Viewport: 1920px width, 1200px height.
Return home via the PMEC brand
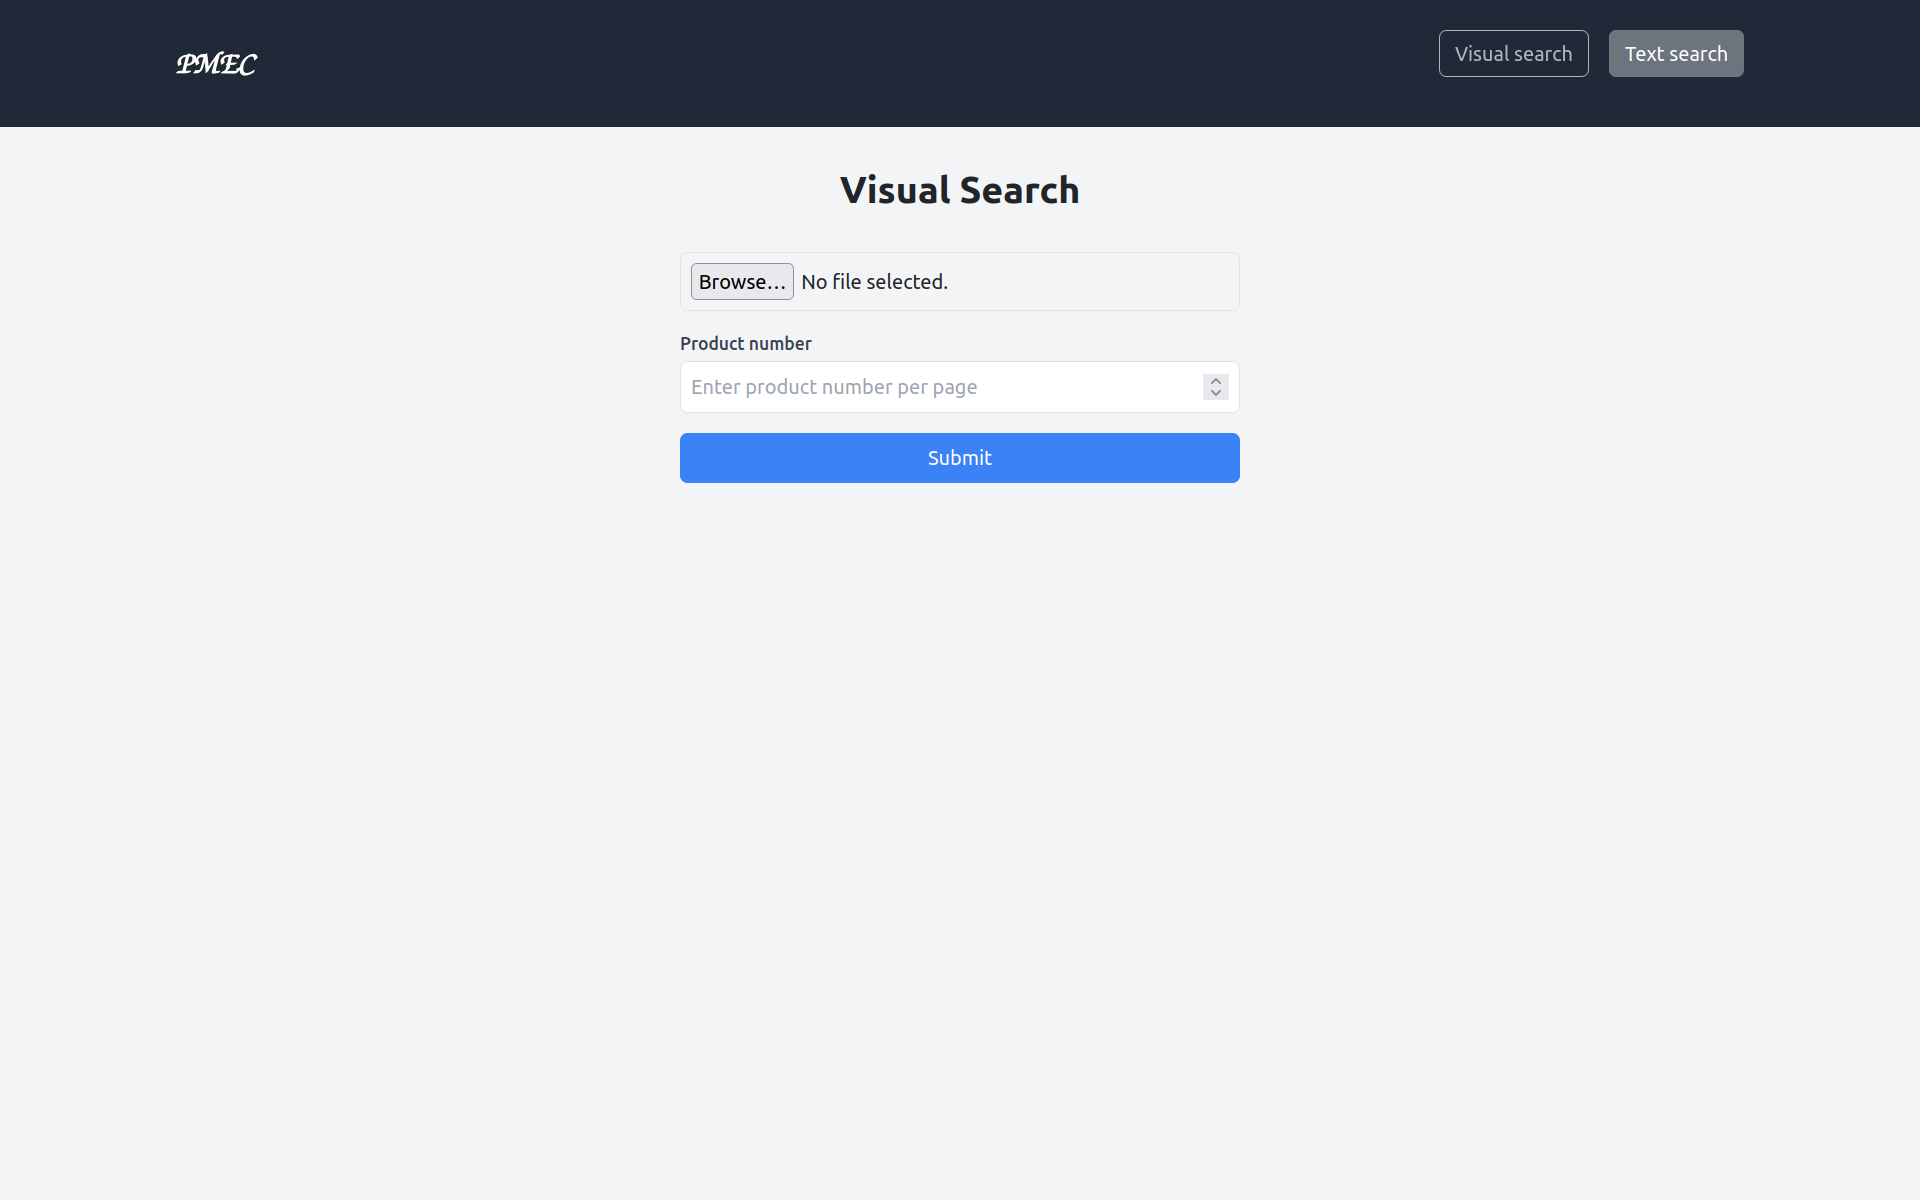coord(216,64)
